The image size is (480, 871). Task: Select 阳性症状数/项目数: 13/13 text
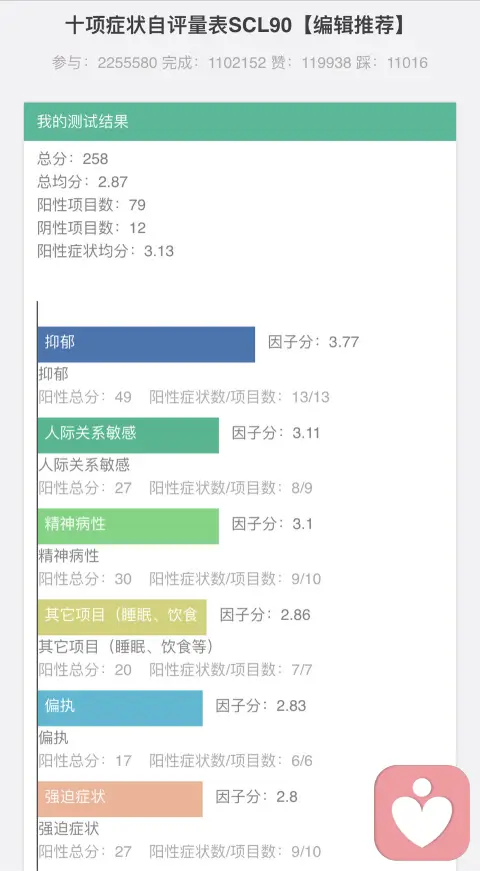(239, 397)
